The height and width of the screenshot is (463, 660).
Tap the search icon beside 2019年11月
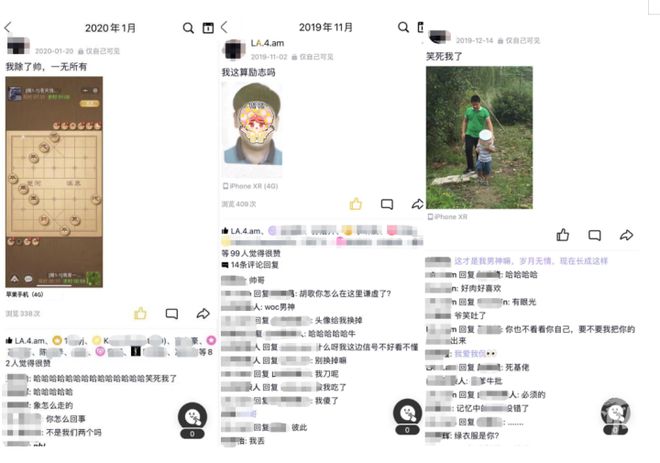[x=403, y=27]
